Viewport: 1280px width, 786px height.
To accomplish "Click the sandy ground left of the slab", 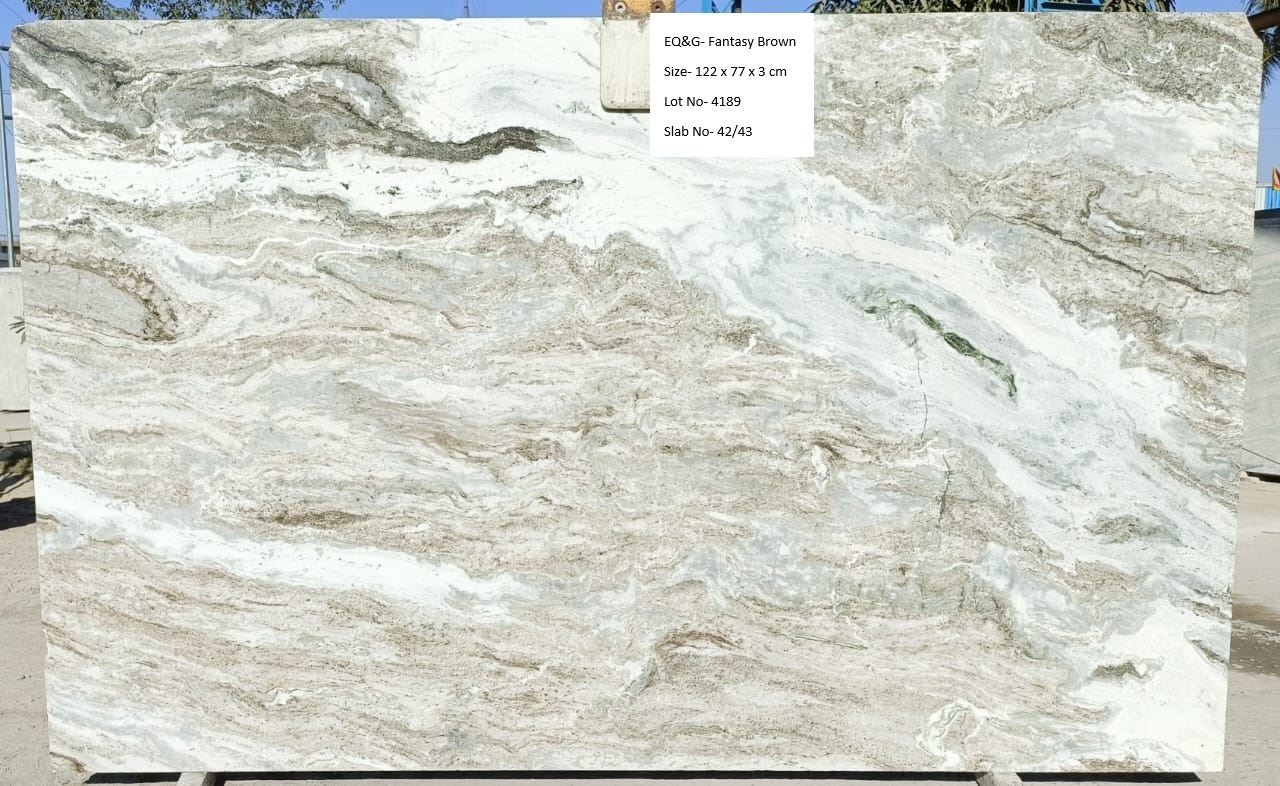I will 18,620.
